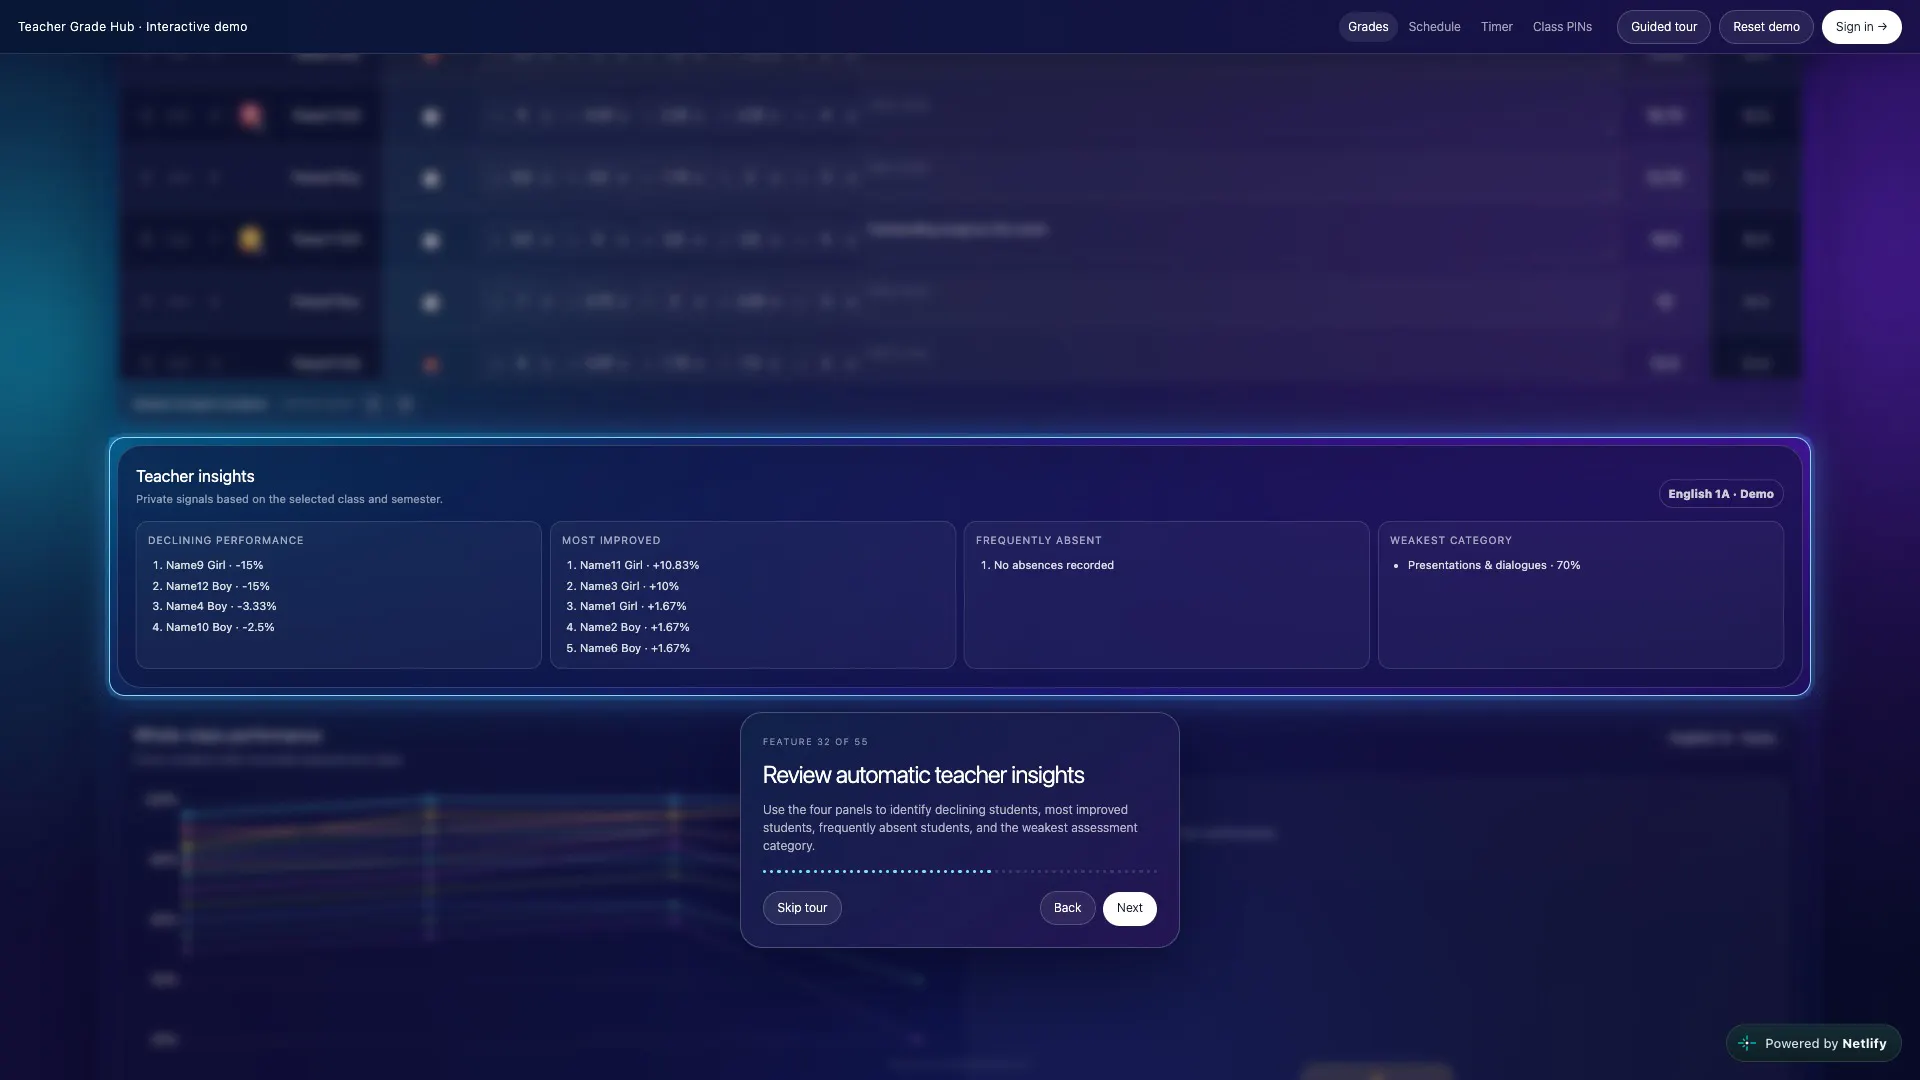Click the Feature 32 of 55 label
This screenshot has width=1920, height=1080.
point(815,742)
